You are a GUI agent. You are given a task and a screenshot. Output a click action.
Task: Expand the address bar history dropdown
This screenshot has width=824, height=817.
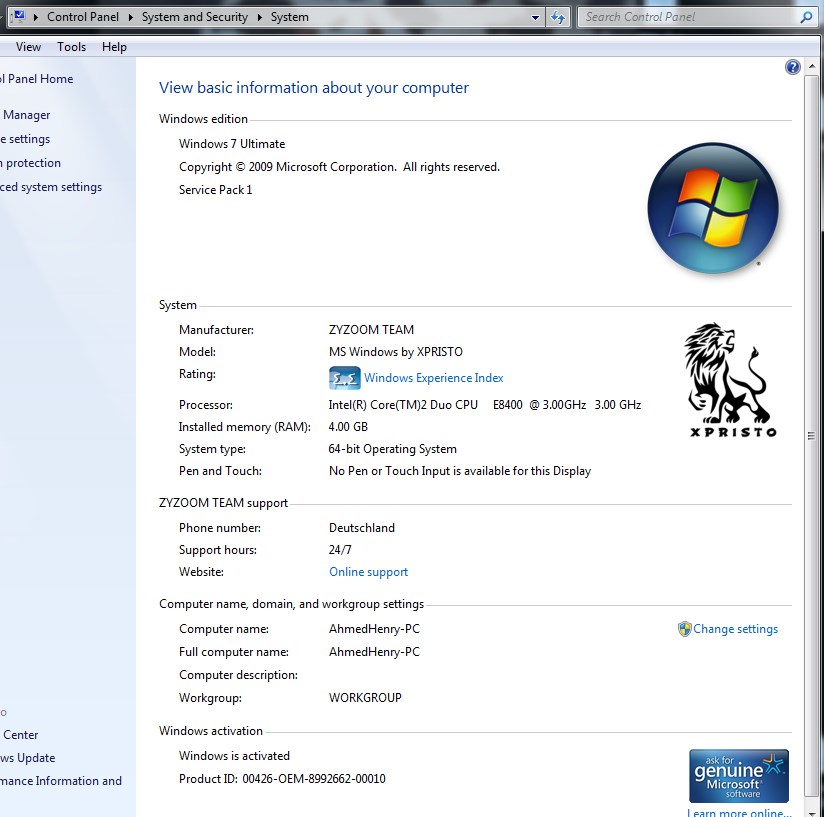pos(535,17)
